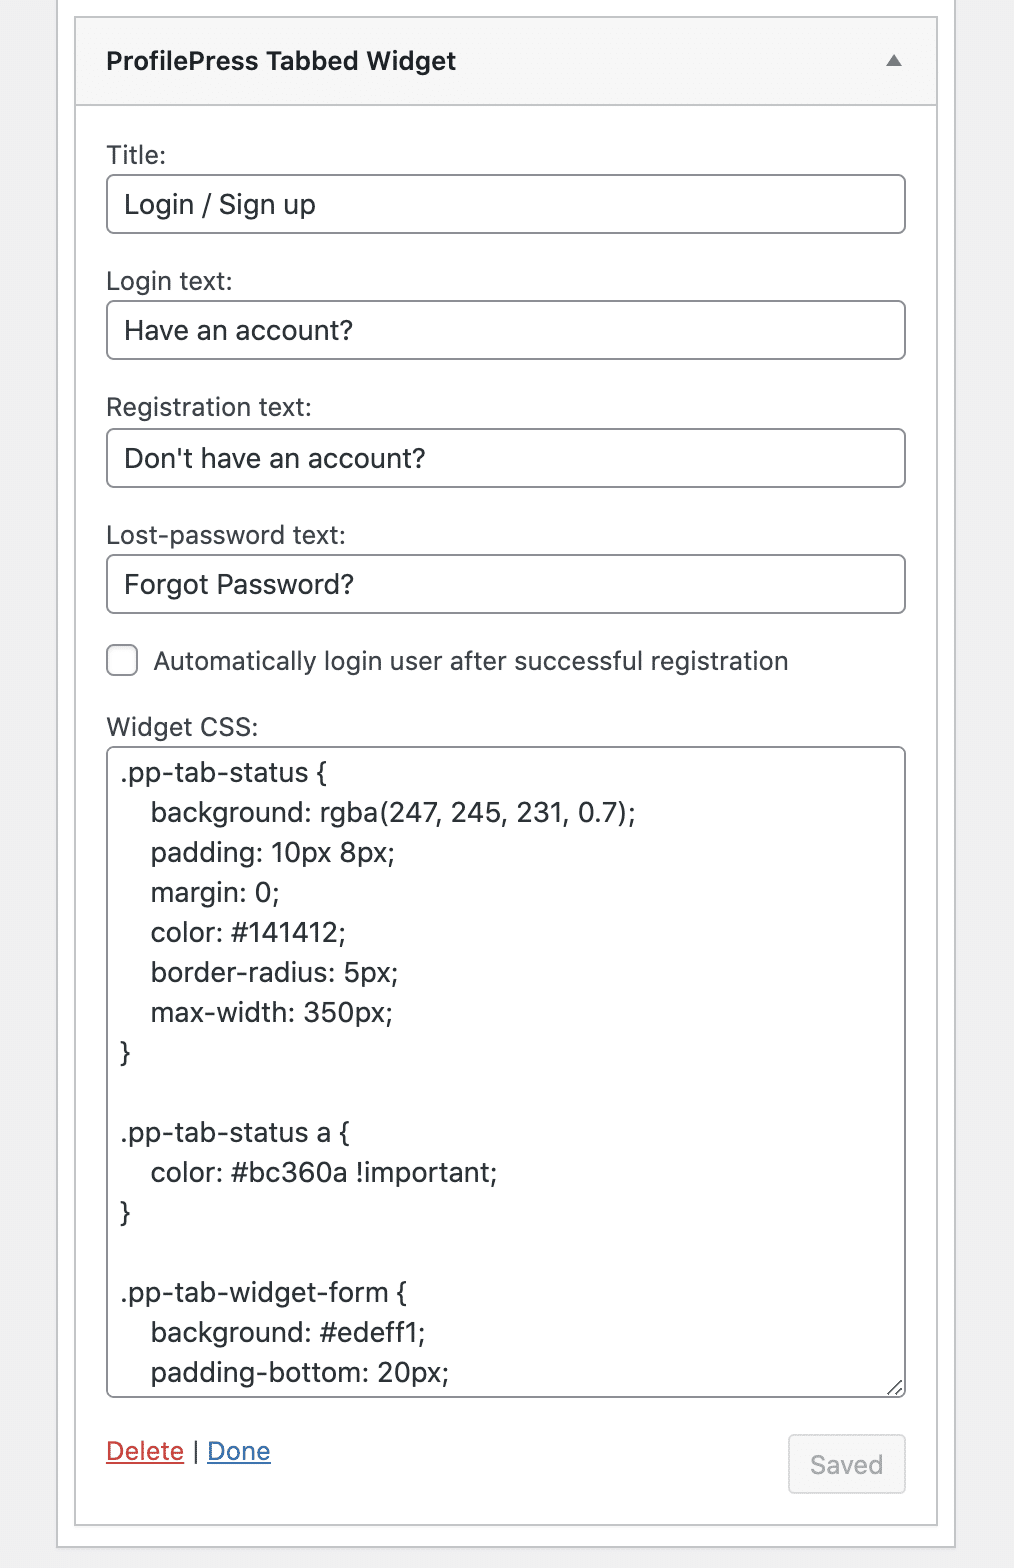Screen dimensions: 1014x1568
Task: Place cursor on 'color: #141412;' CSS line
Action: point(248,932)
